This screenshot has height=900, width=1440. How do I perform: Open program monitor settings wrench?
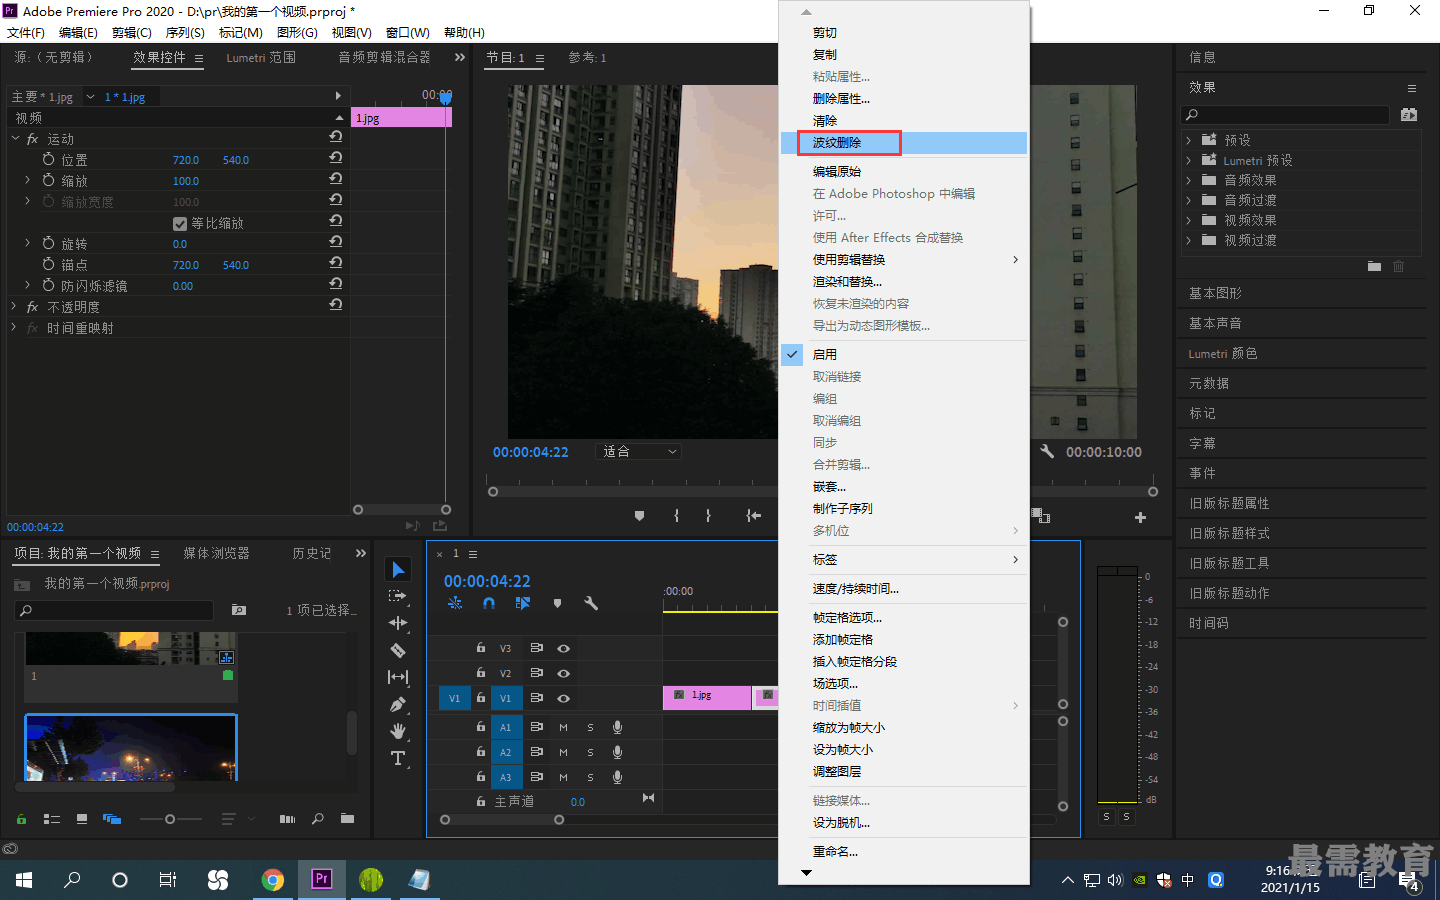pyautogui.click(x=1047, y=452)
